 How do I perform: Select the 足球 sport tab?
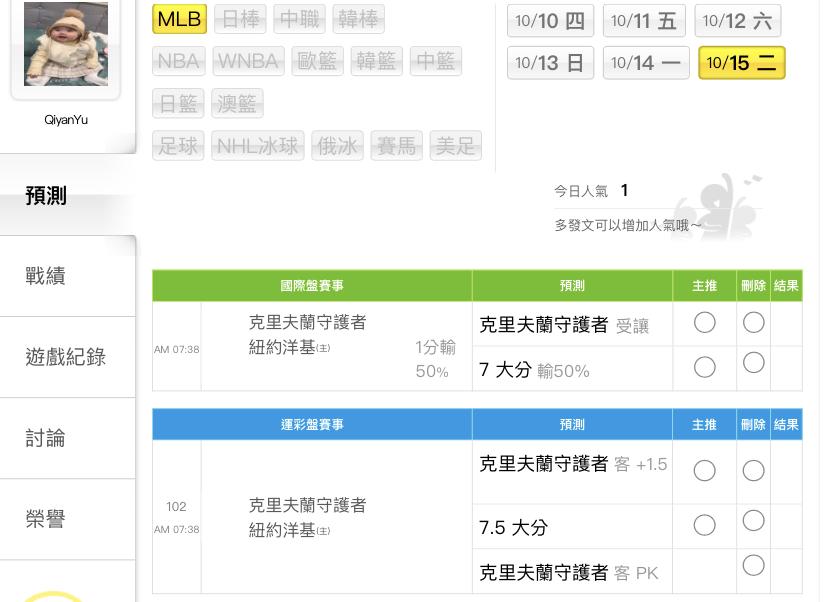tap(178, 146)
